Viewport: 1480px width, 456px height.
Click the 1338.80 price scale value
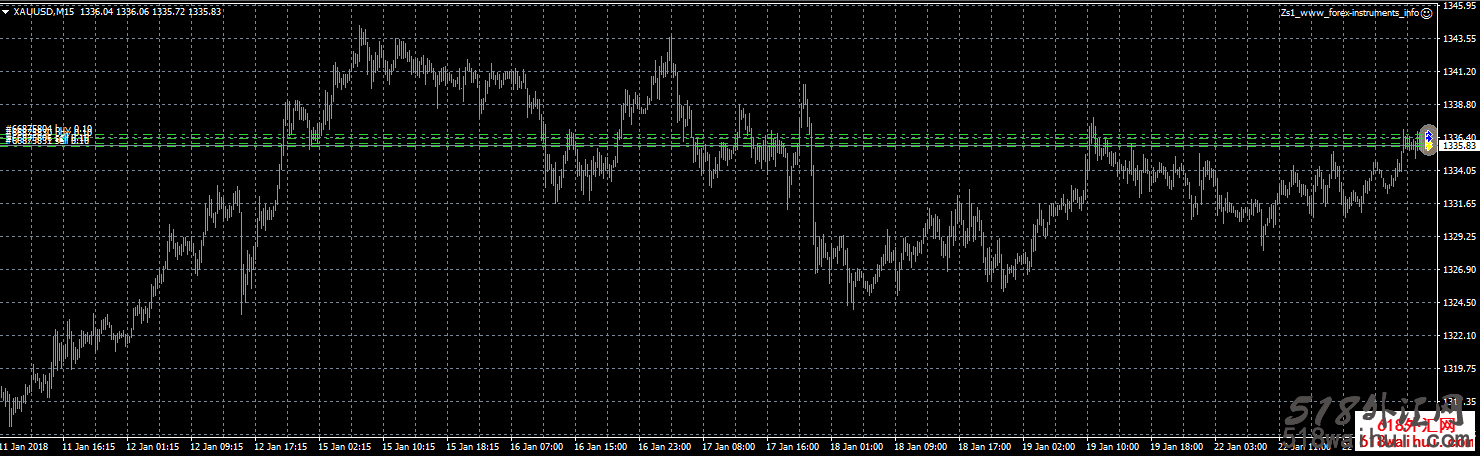pyautogui.click(x=1460, y=105)
